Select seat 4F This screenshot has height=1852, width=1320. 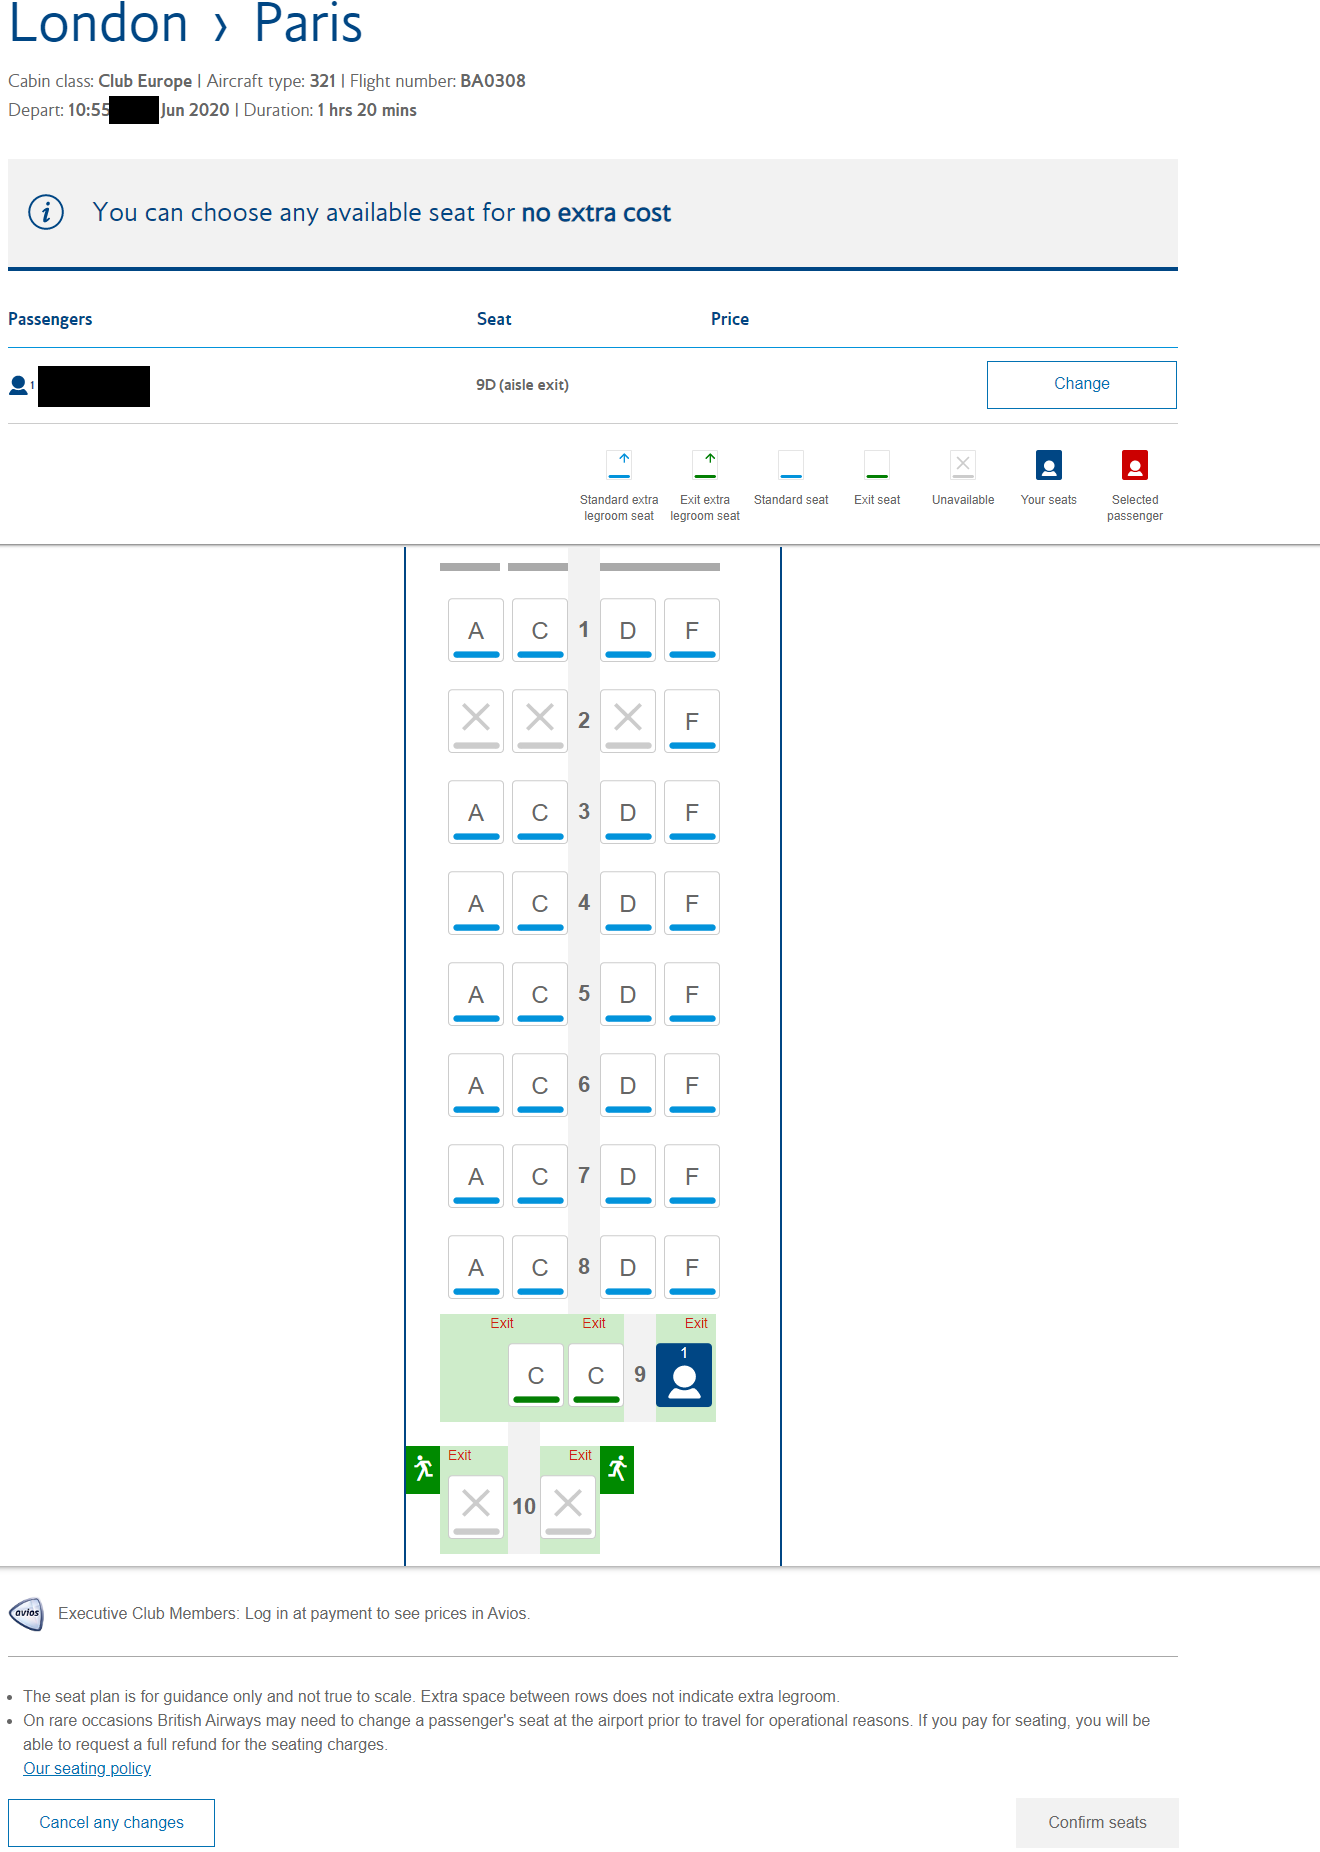coord(692,903)
